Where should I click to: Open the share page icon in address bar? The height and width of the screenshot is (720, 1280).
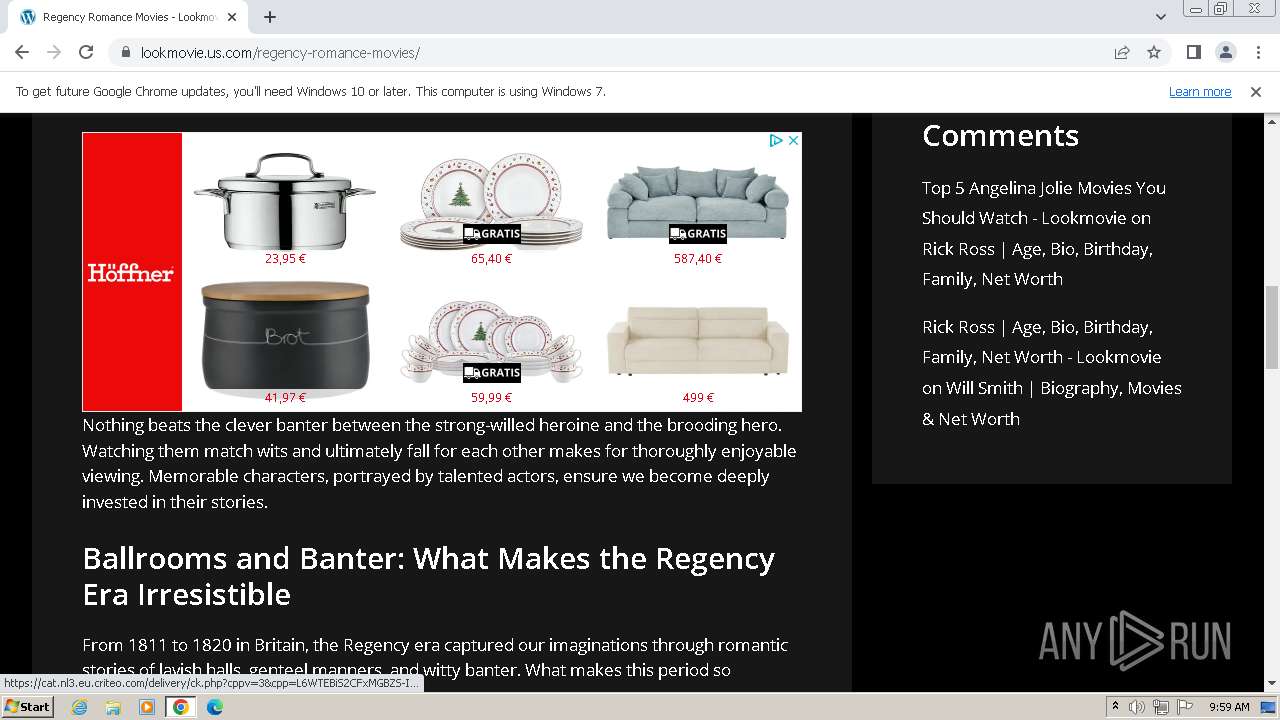tap(1122, 52)
